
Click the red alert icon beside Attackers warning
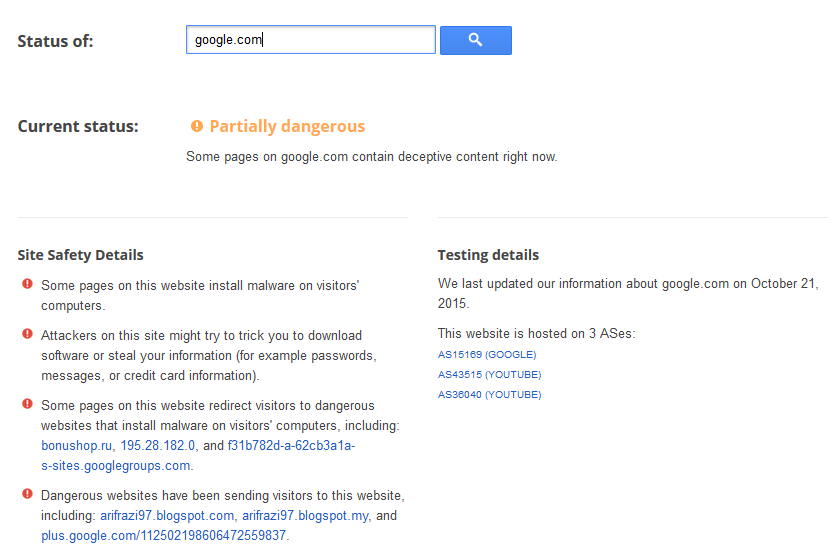pyautogui.click(x=27, y=334)
